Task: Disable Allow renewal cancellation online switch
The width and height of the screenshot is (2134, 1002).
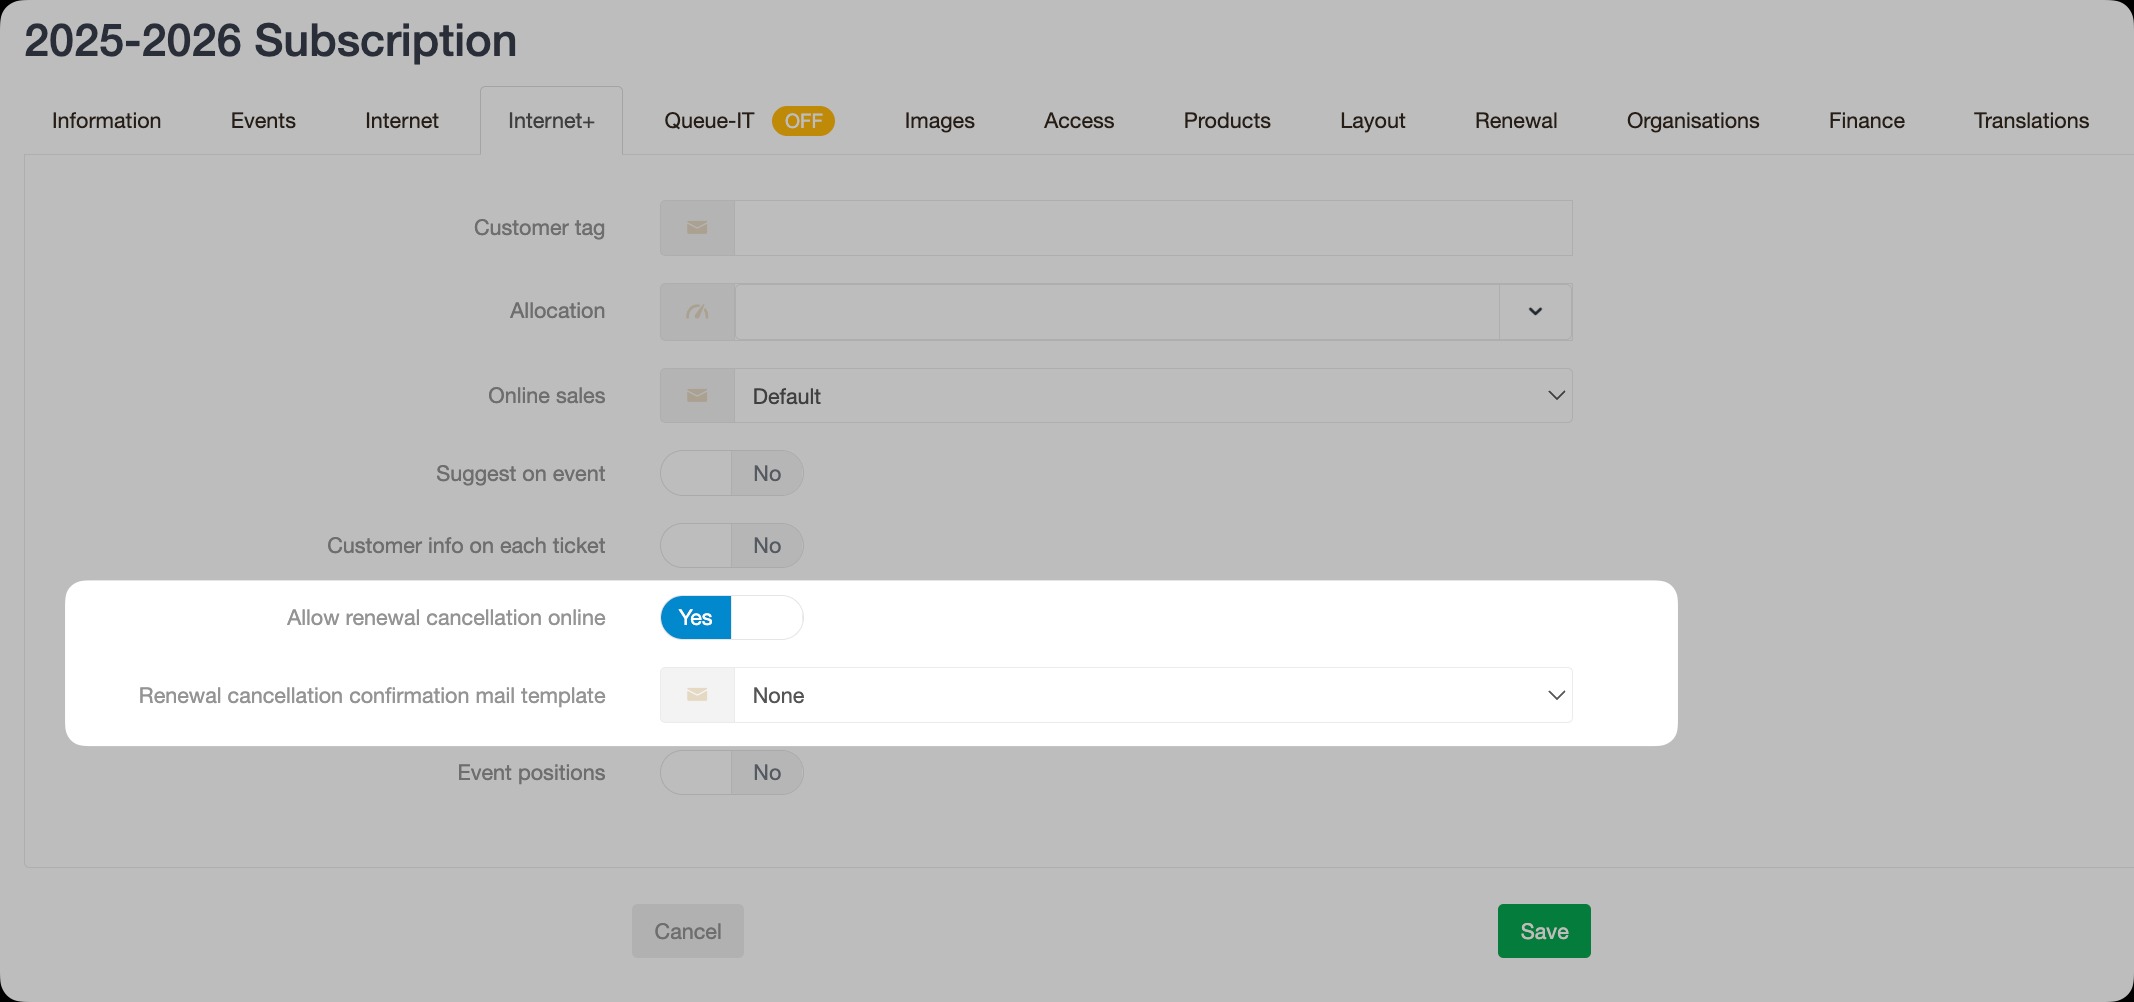Action: [x=732, y=617]
